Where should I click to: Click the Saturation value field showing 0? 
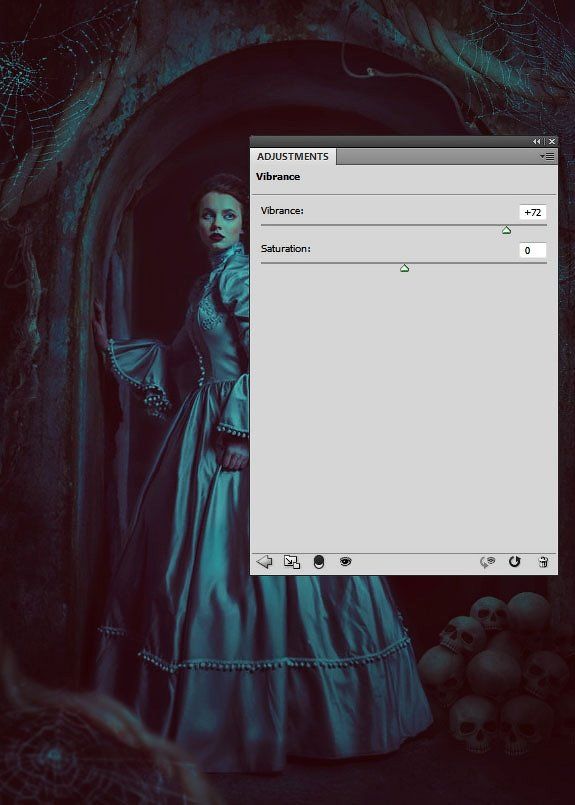coord(532,250)
